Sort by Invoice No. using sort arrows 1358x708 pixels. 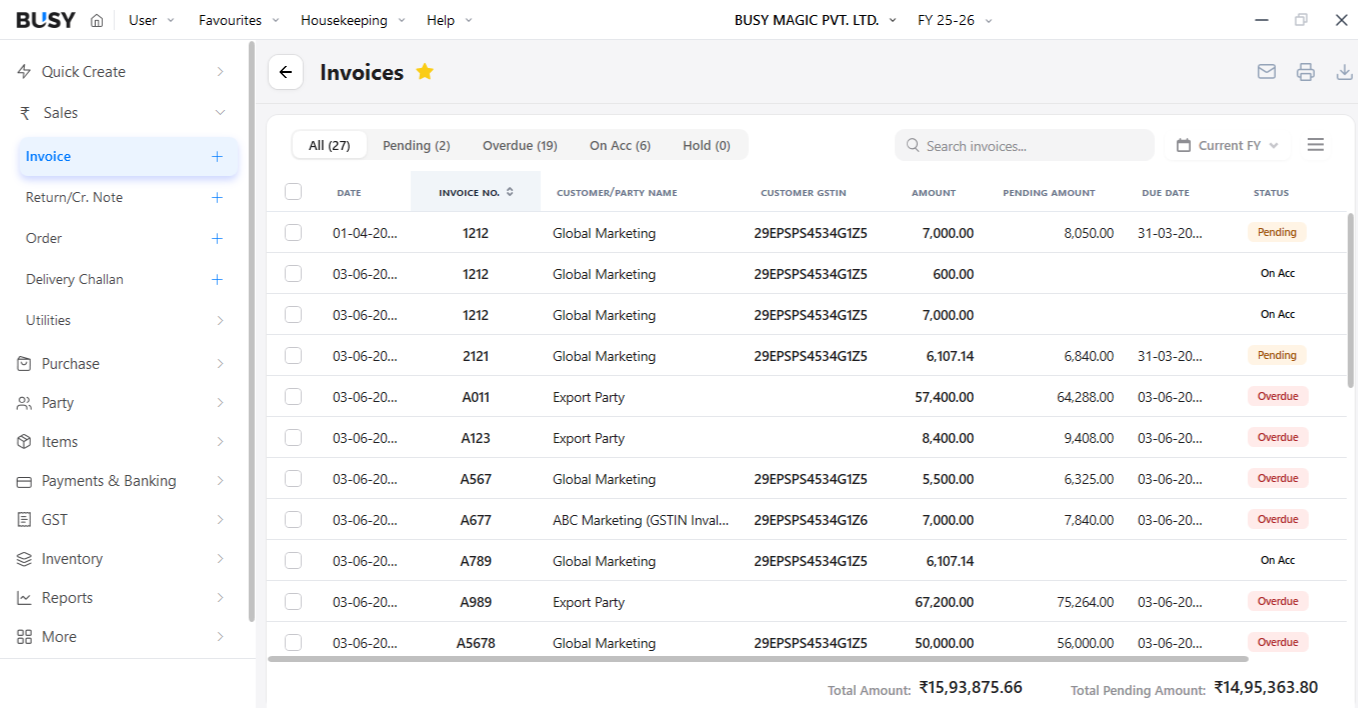pyautogui.click(x=510, y=192)
